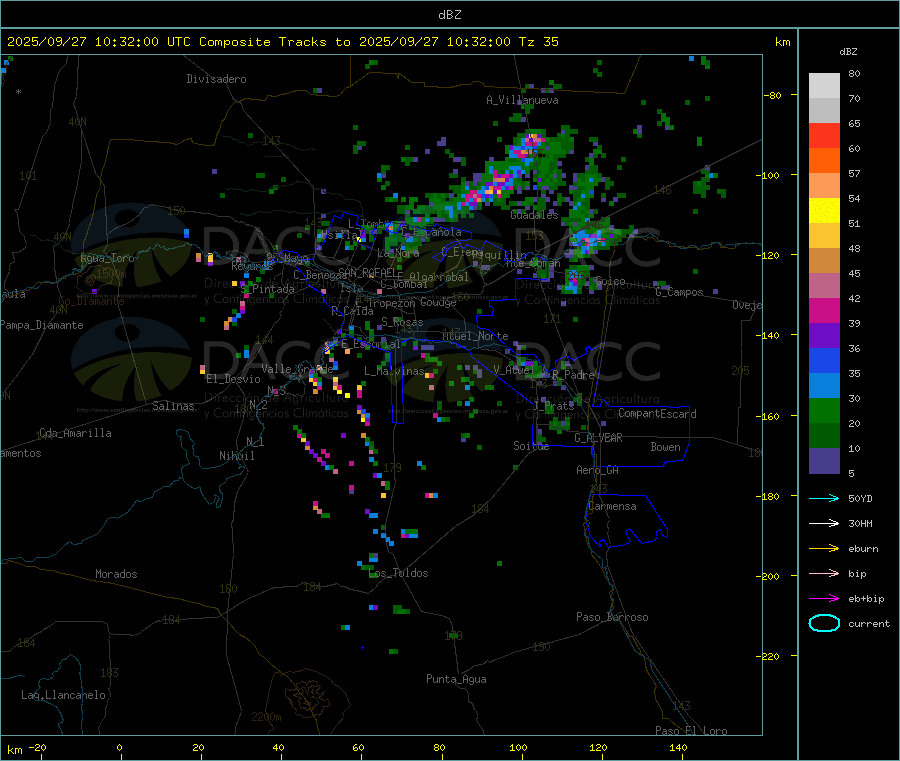Click the 'Bowen' map label
Image resolution: width=900 pixels, height=761 pixels.
pos(666,447)
